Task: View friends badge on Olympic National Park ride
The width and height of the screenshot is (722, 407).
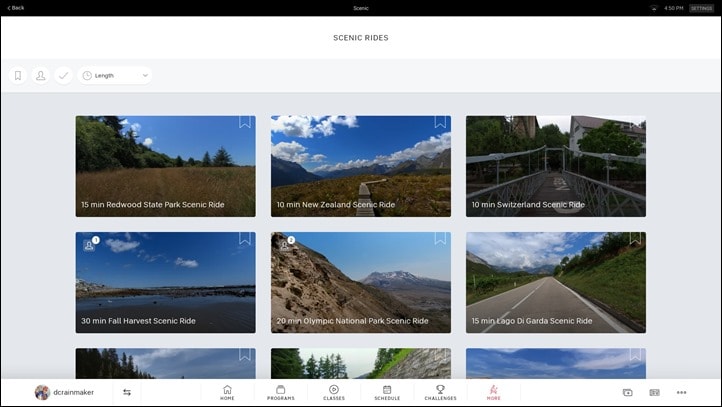Action: 286,244
